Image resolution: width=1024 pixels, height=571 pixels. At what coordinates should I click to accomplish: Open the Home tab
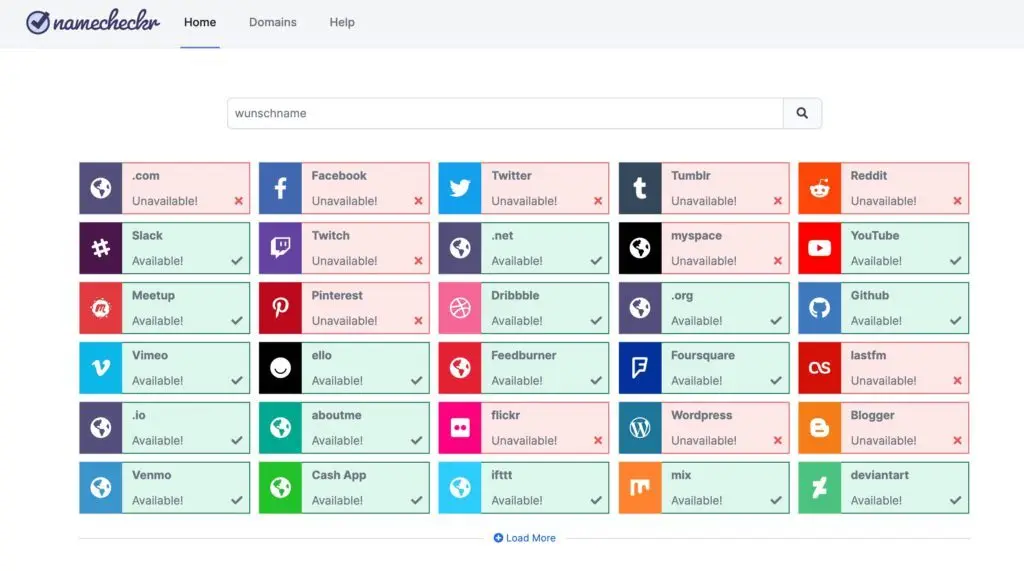click(200, 22)
